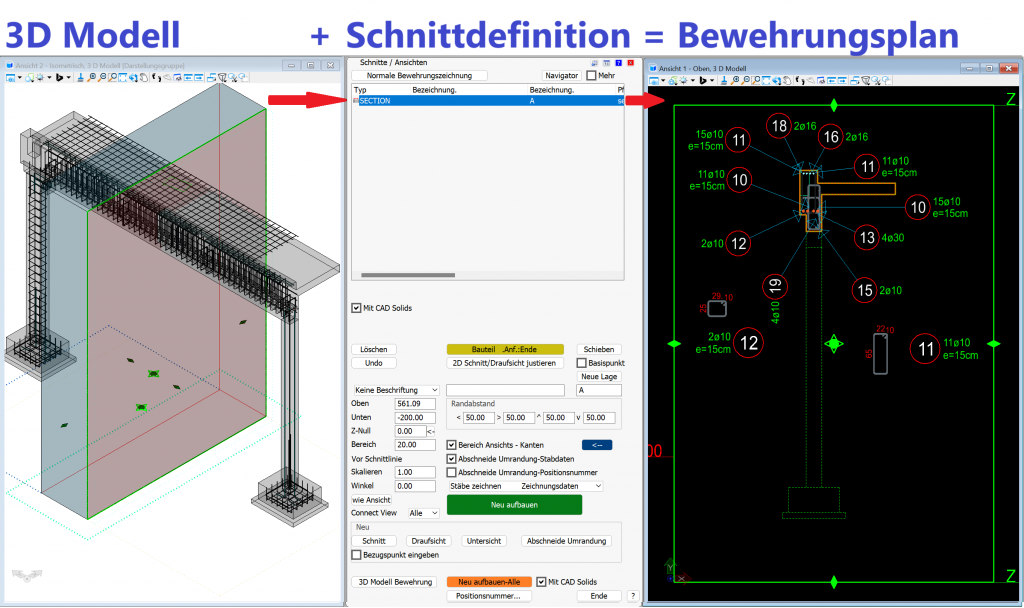Viewport: 1024px width, 608px height.
Task: Click the "<-" arrow icon next to the Z-Null field
Action: point(429,432)
